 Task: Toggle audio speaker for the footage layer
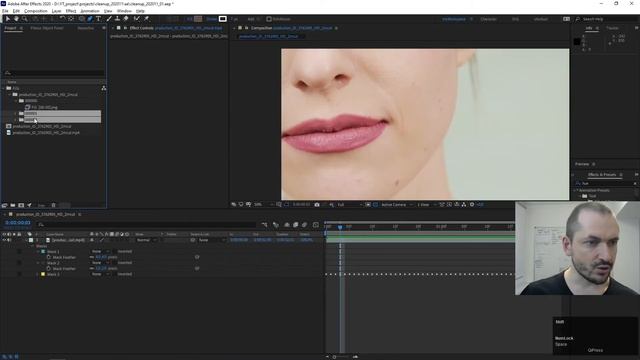[x=9, y=240]
